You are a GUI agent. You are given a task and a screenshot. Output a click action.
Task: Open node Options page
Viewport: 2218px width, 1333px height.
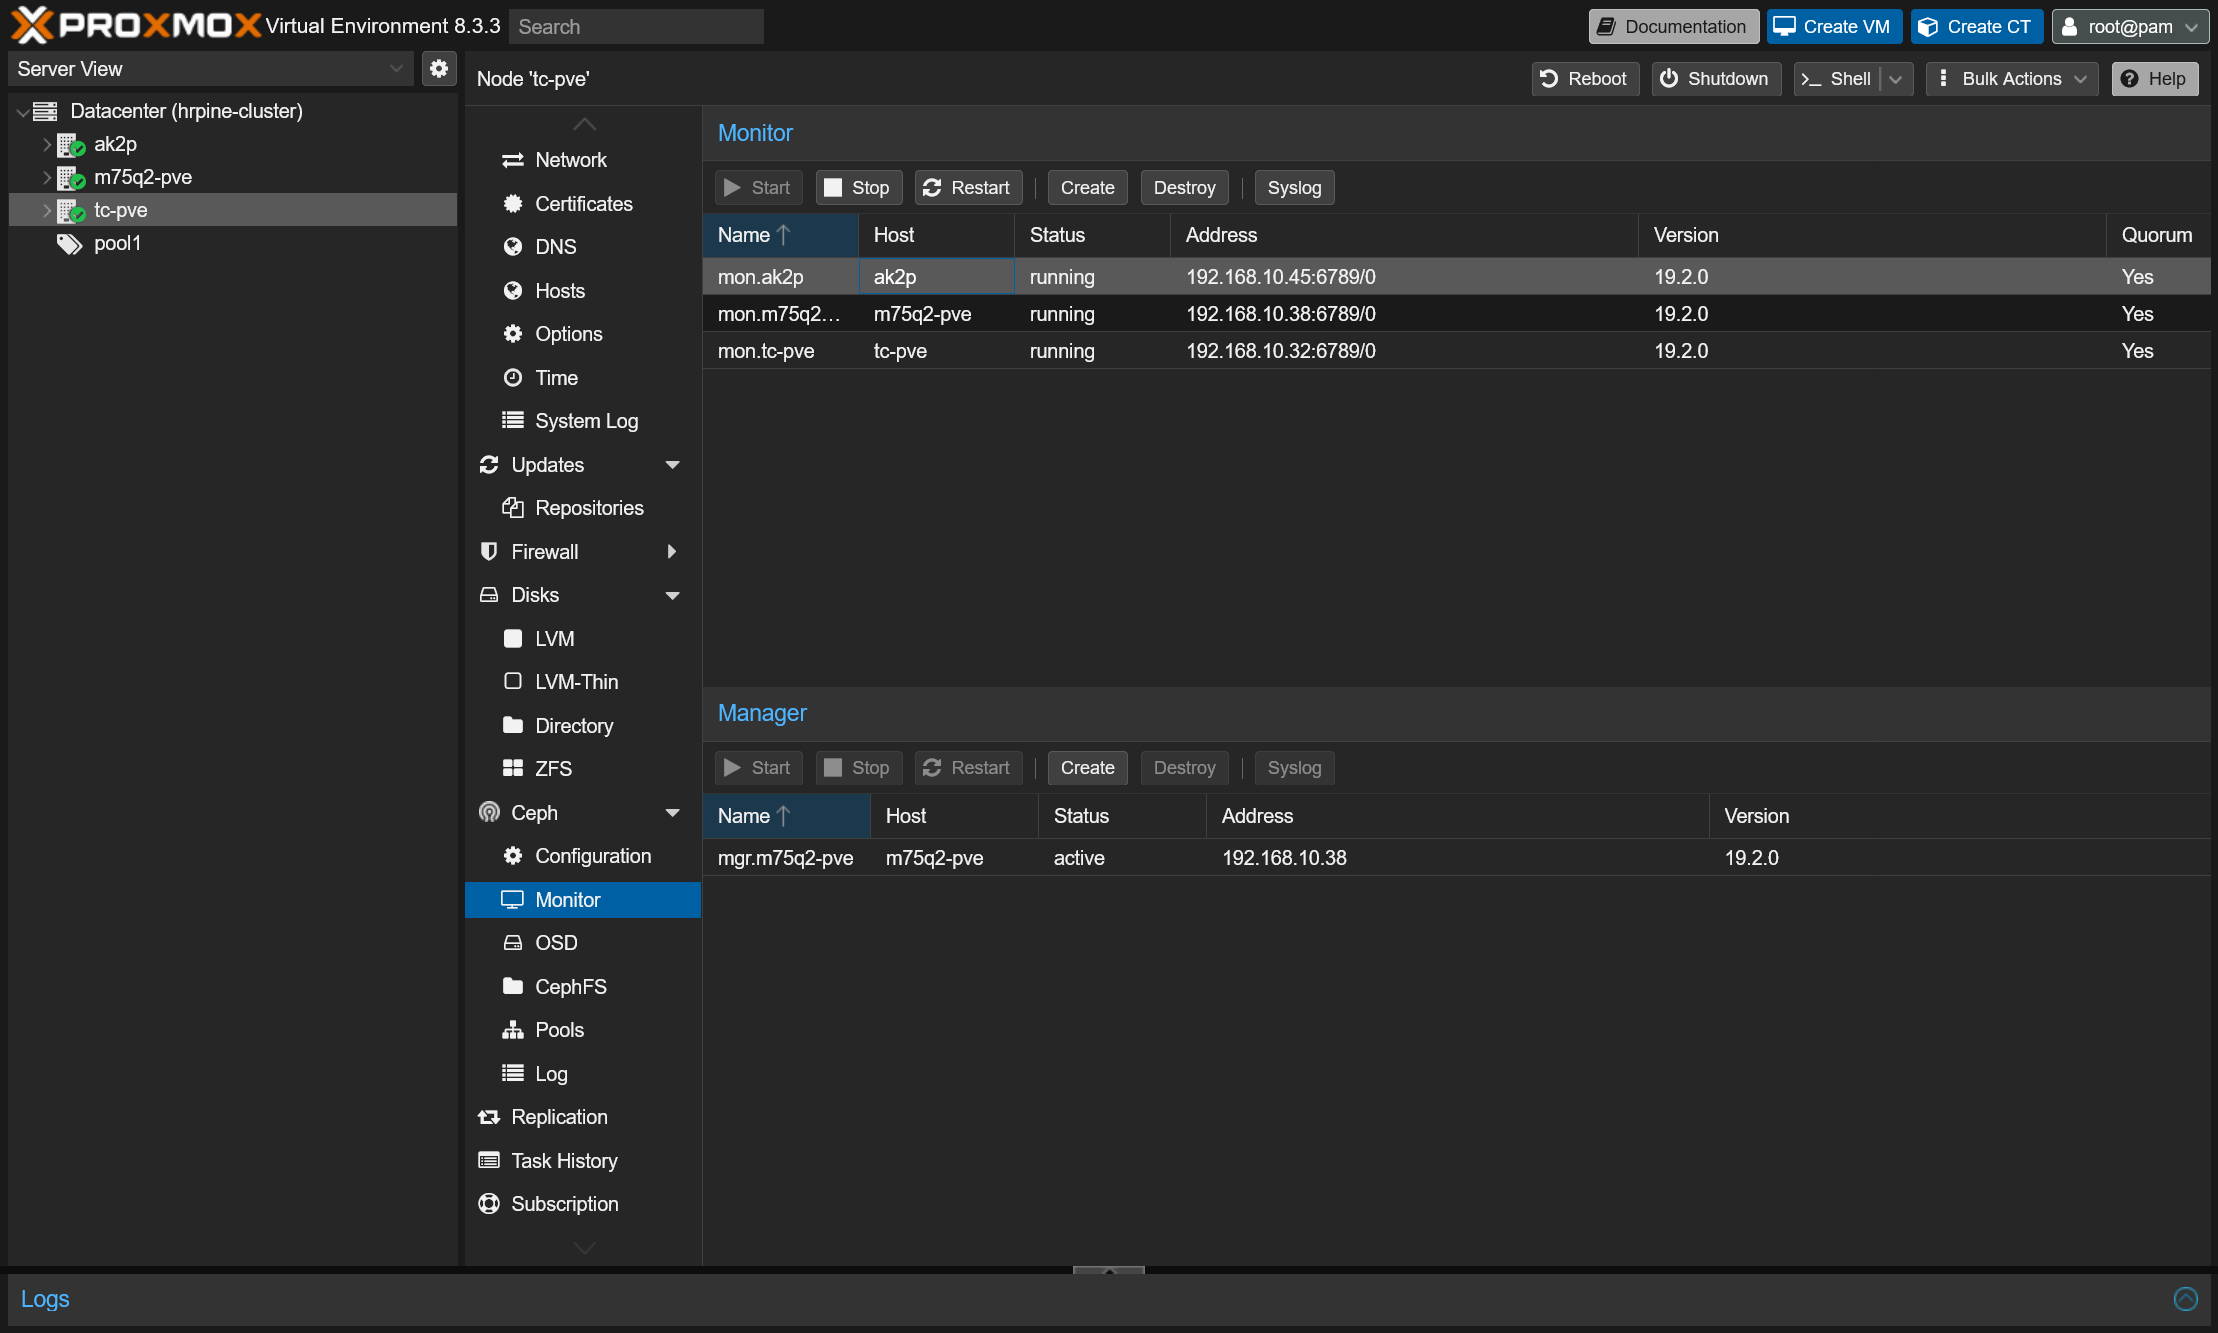583,334
